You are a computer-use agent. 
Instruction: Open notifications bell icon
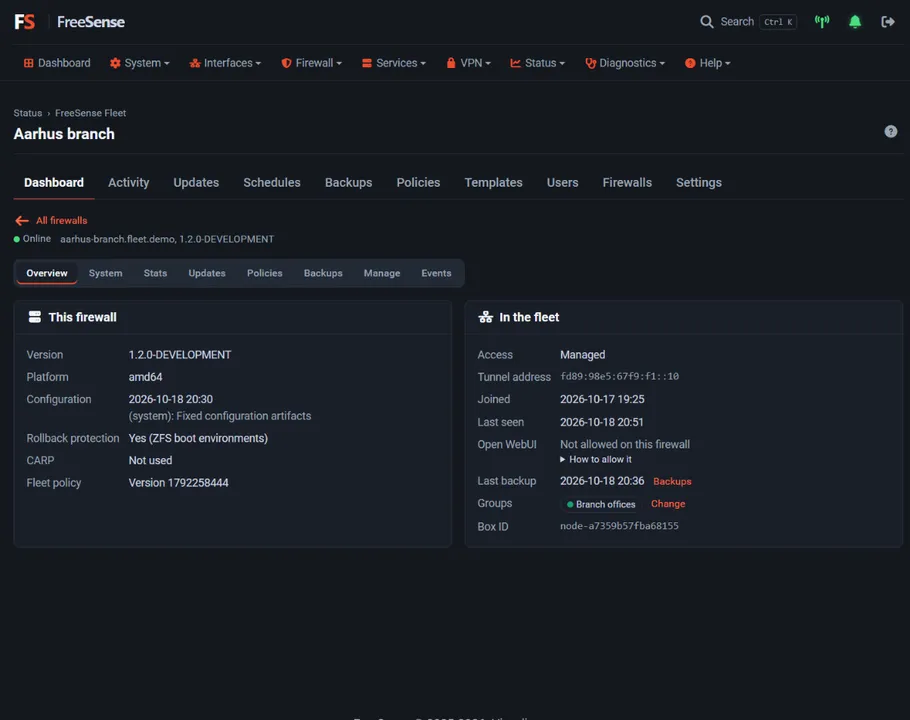[x=855, y=22]
